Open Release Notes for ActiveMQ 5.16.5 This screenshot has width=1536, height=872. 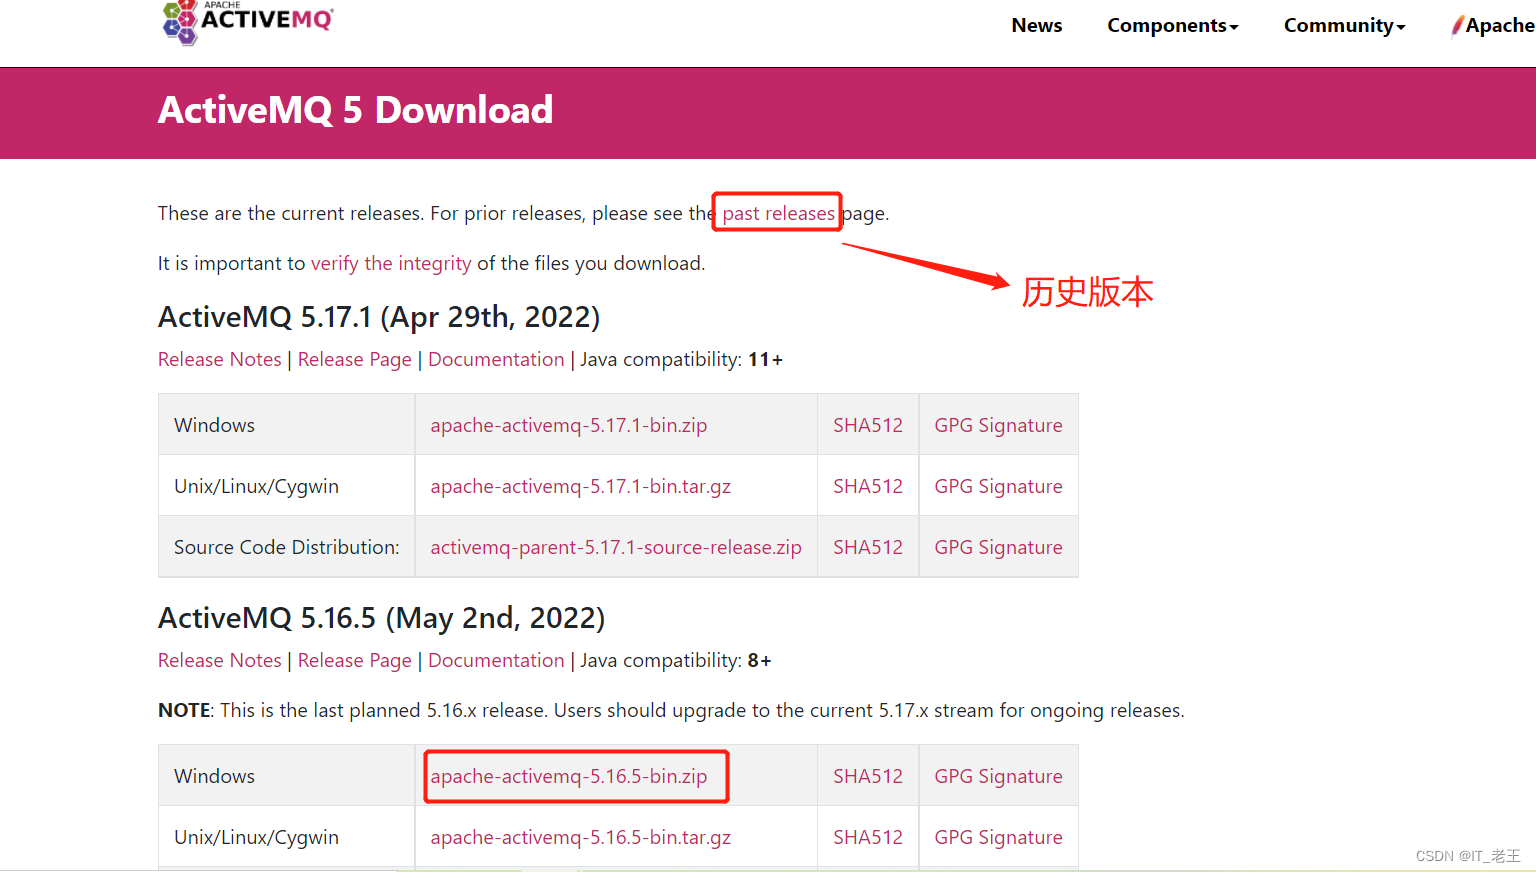click(x=220, y=660)
